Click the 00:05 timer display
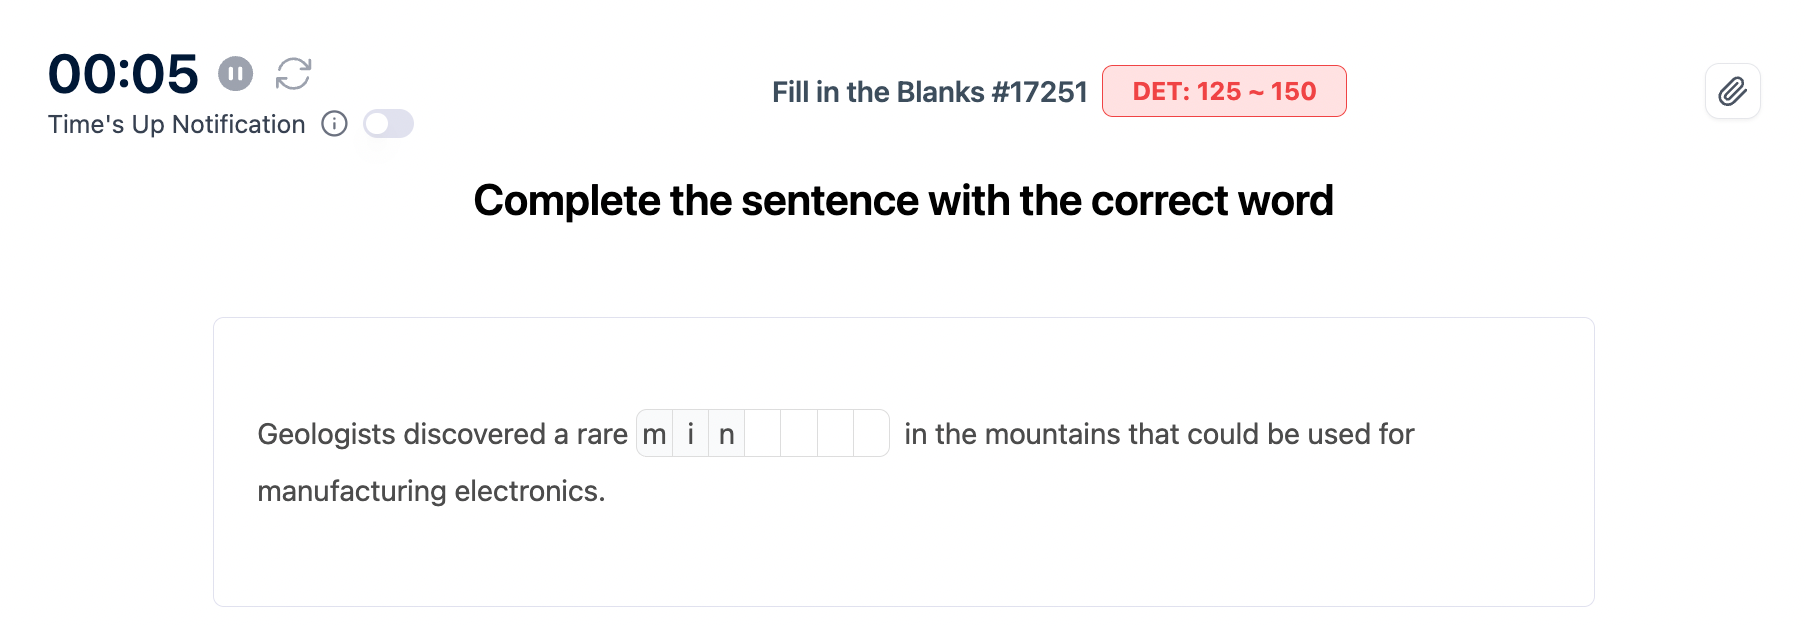 point(123,74)
